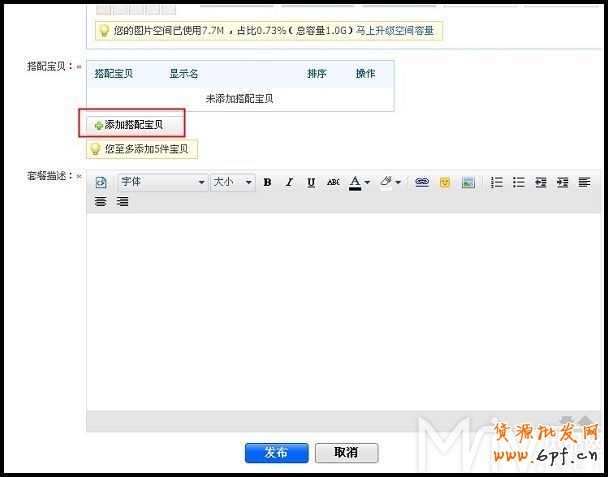The width and height of the screenshot is (608, 477).
Task: Click the 取消 cancel button
Action: [346, 453]
